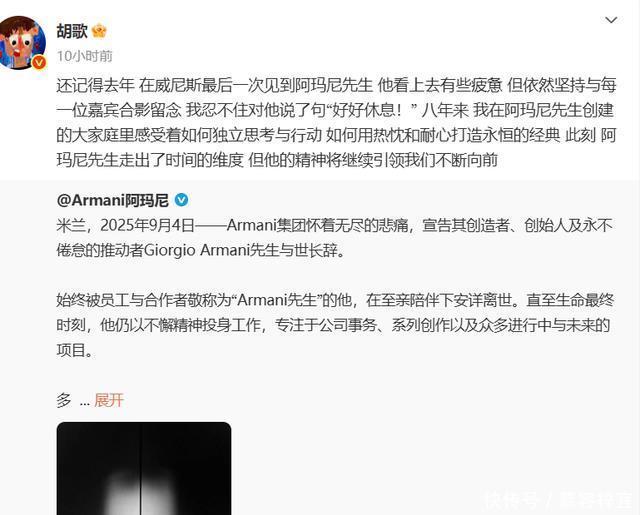Viewport: 640px width, 515px height.
Task: Click the line 玛尼先生走出了时间的维度
Action: click(x=150, y=160)
